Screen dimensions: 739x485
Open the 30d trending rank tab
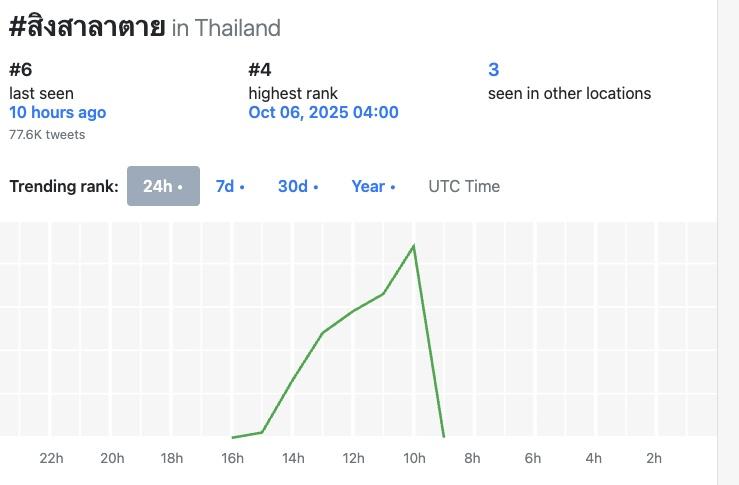pyautogui.click(x=298, y=186)
